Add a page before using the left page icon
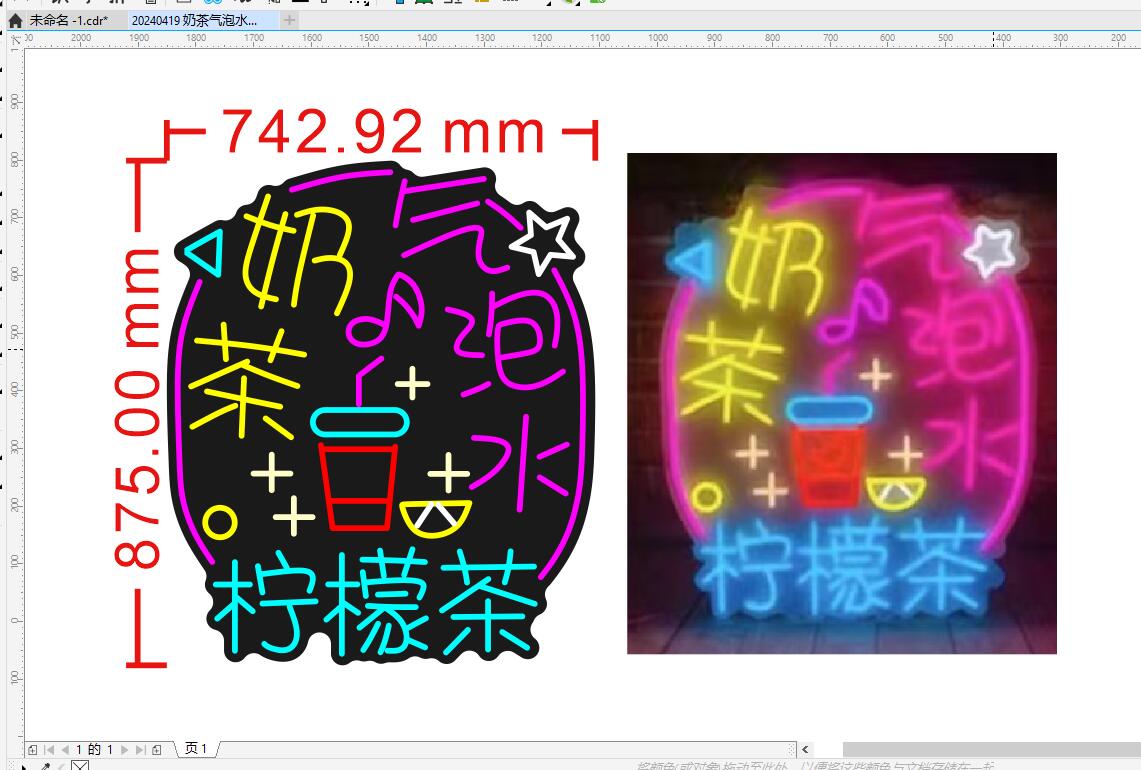The height and width of the screenshot is (770, 1141). click(x=33, y=749)
